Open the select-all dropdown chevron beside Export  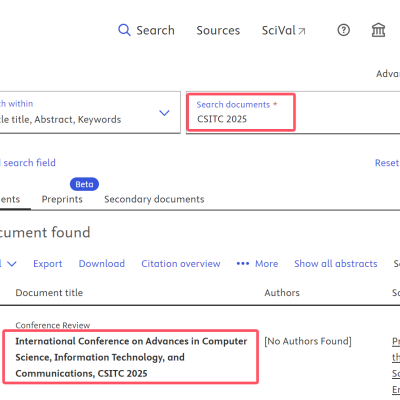coord(12,264)
